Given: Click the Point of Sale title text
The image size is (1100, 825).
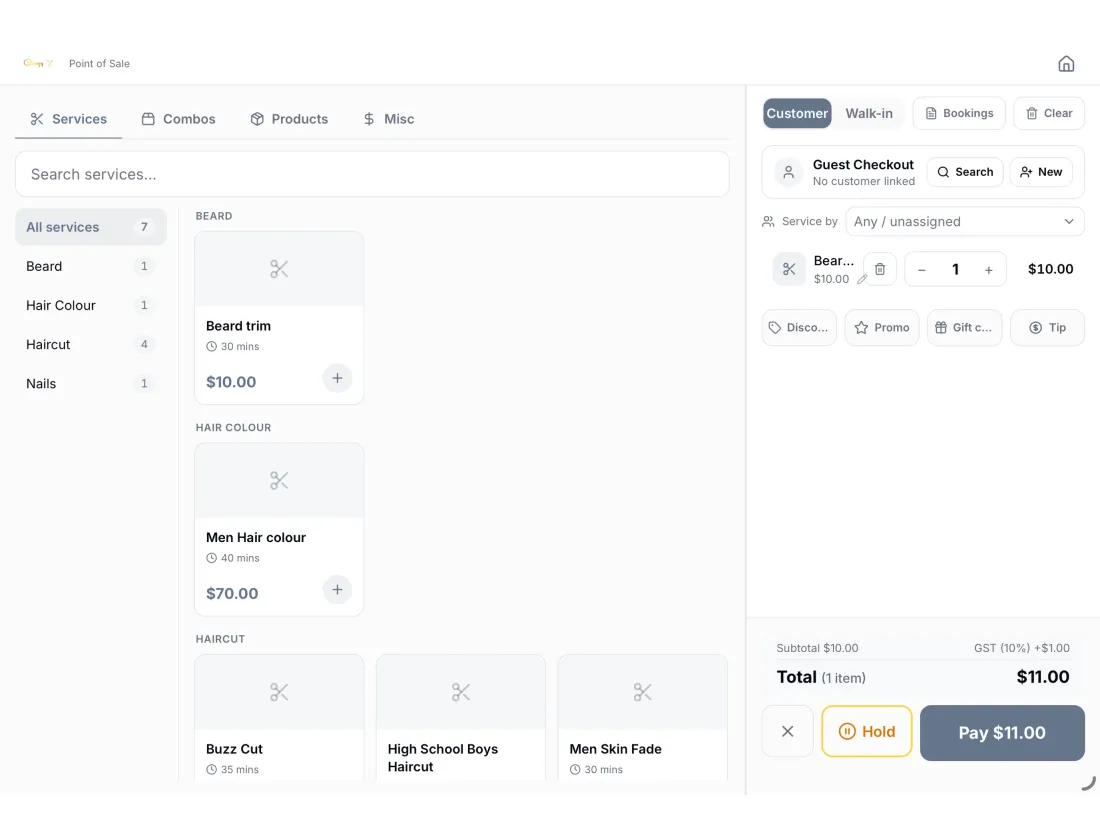Looking at the screenshot, I should pyautogui.click(x=99, y=64).
